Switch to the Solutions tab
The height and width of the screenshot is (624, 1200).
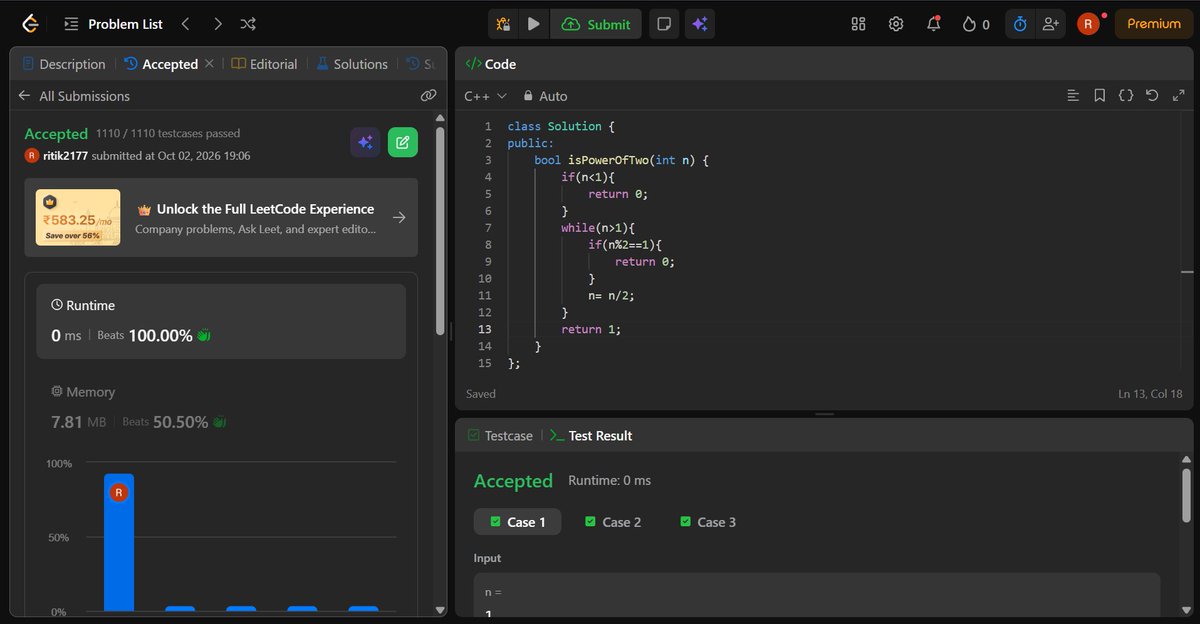click(x=352, y=64)
